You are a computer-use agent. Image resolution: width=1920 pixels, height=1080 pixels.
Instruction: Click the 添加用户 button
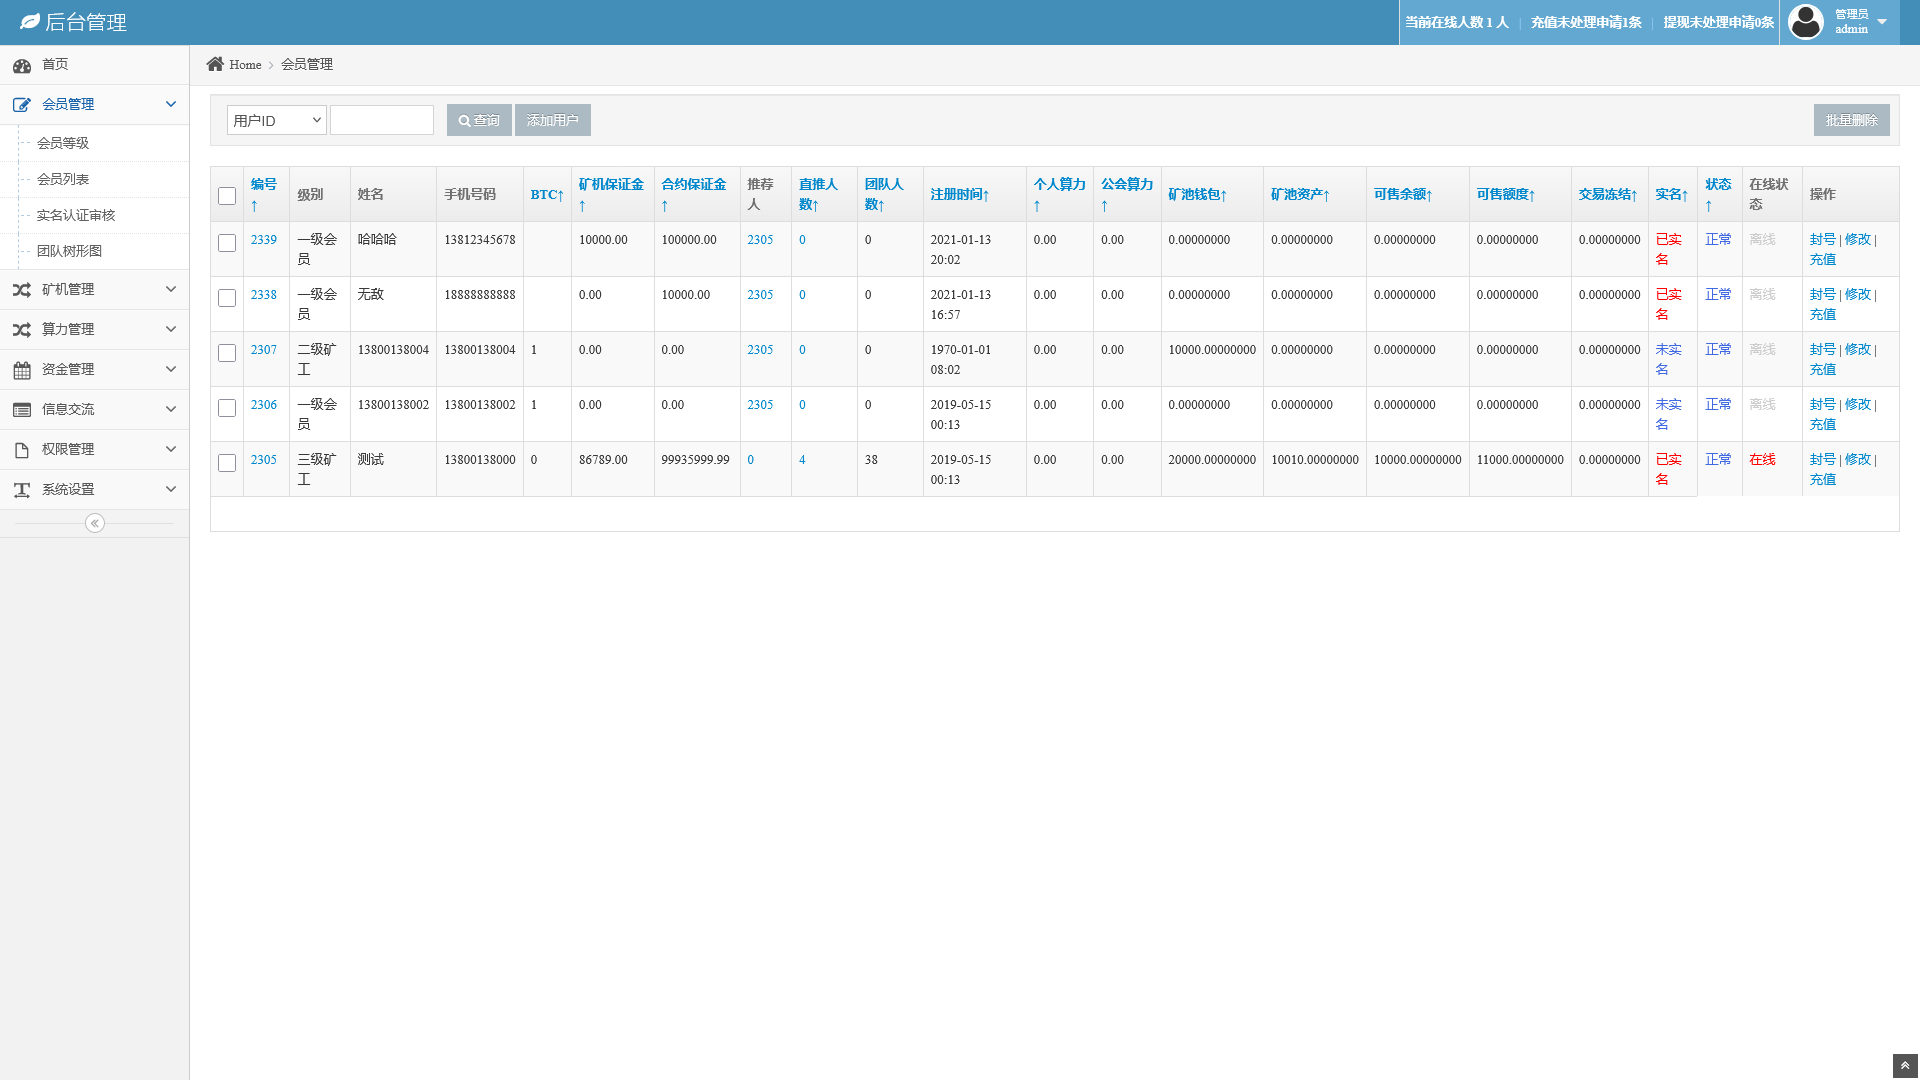(553, 120)
